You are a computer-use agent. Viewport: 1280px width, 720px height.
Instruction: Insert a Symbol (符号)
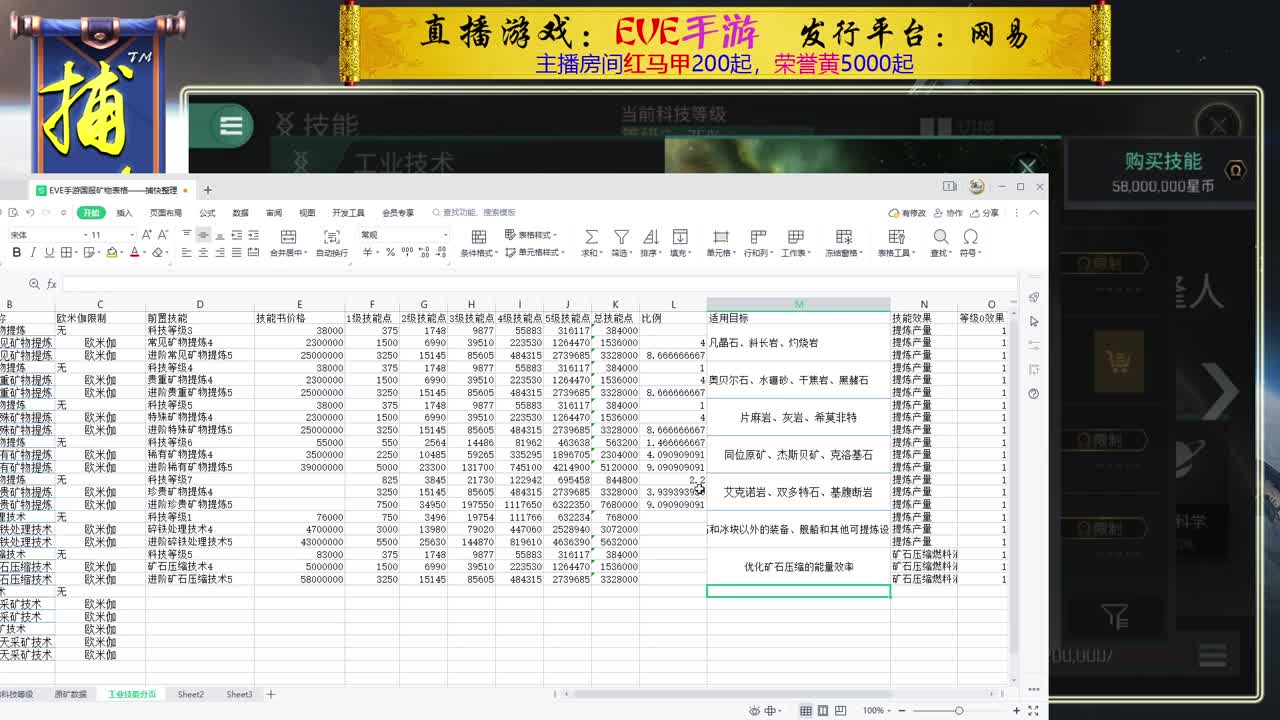pyautogui.click(x=972, y=240)
